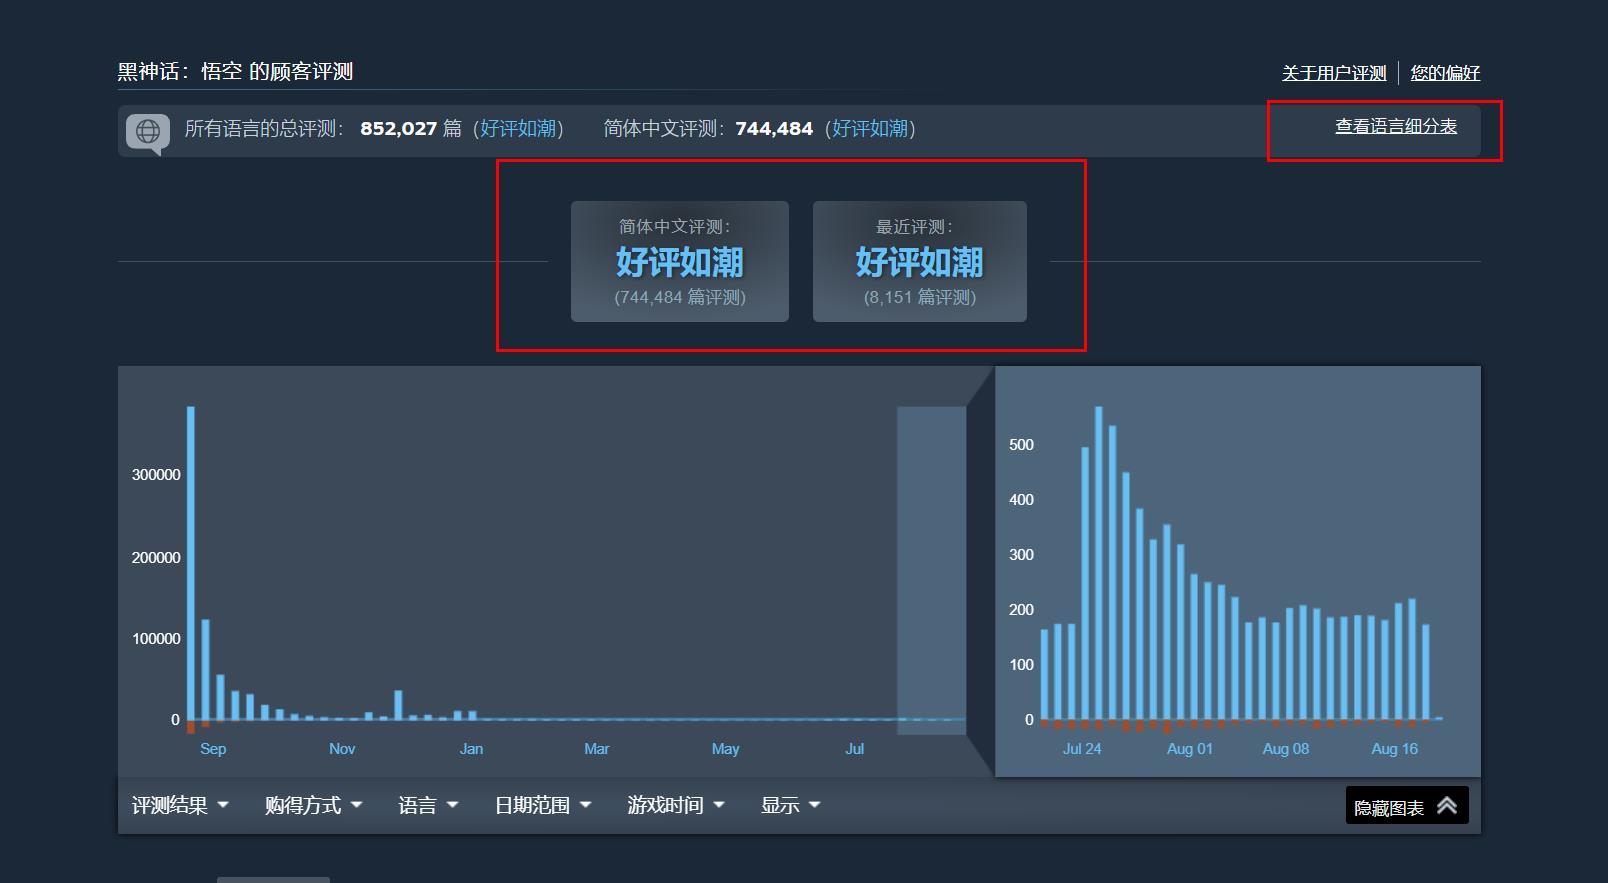Open the 评测结果 filter dropdown

click(180, 806)
